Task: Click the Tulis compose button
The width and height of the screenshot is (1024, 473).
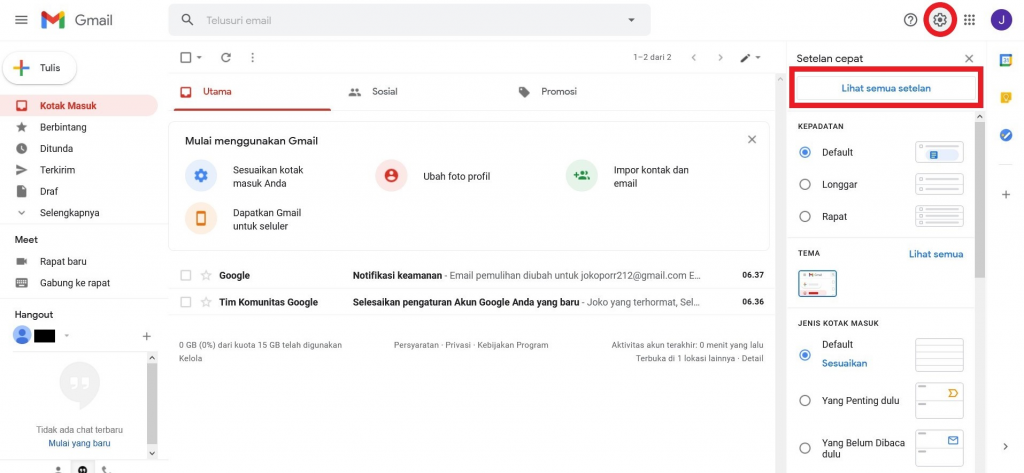Action: [x=40, y=68]
